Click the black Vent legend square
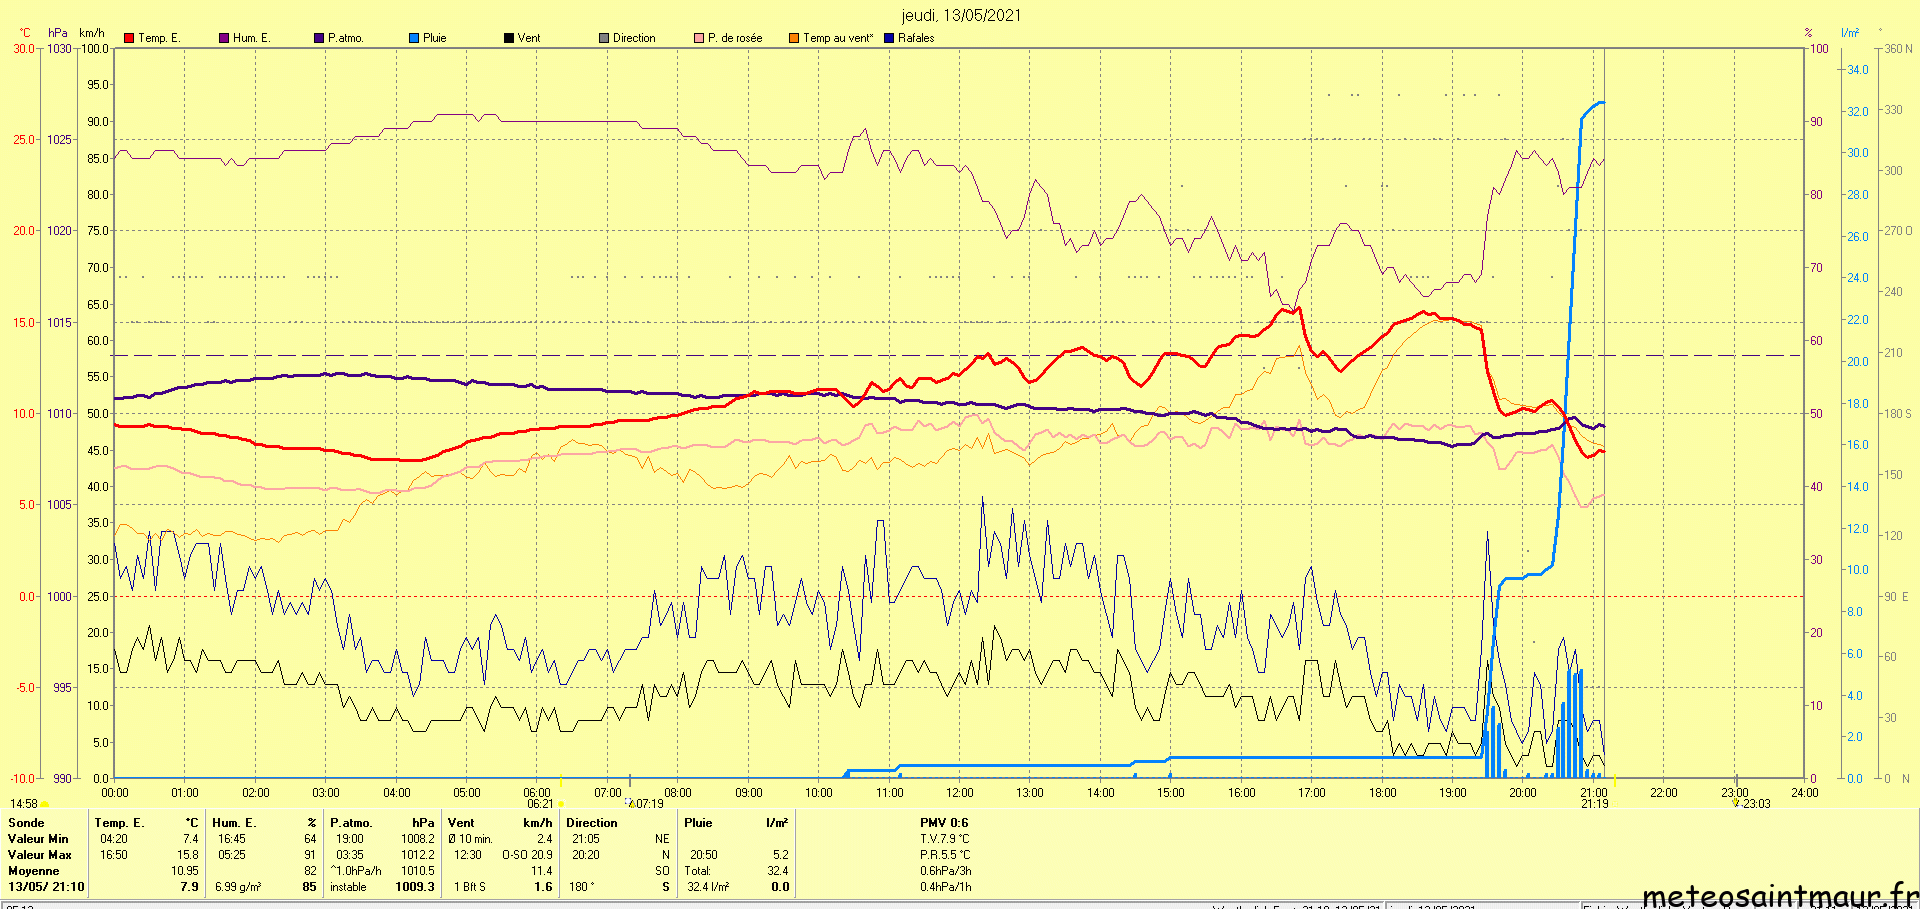1920x909 pixels. (509, 38)
